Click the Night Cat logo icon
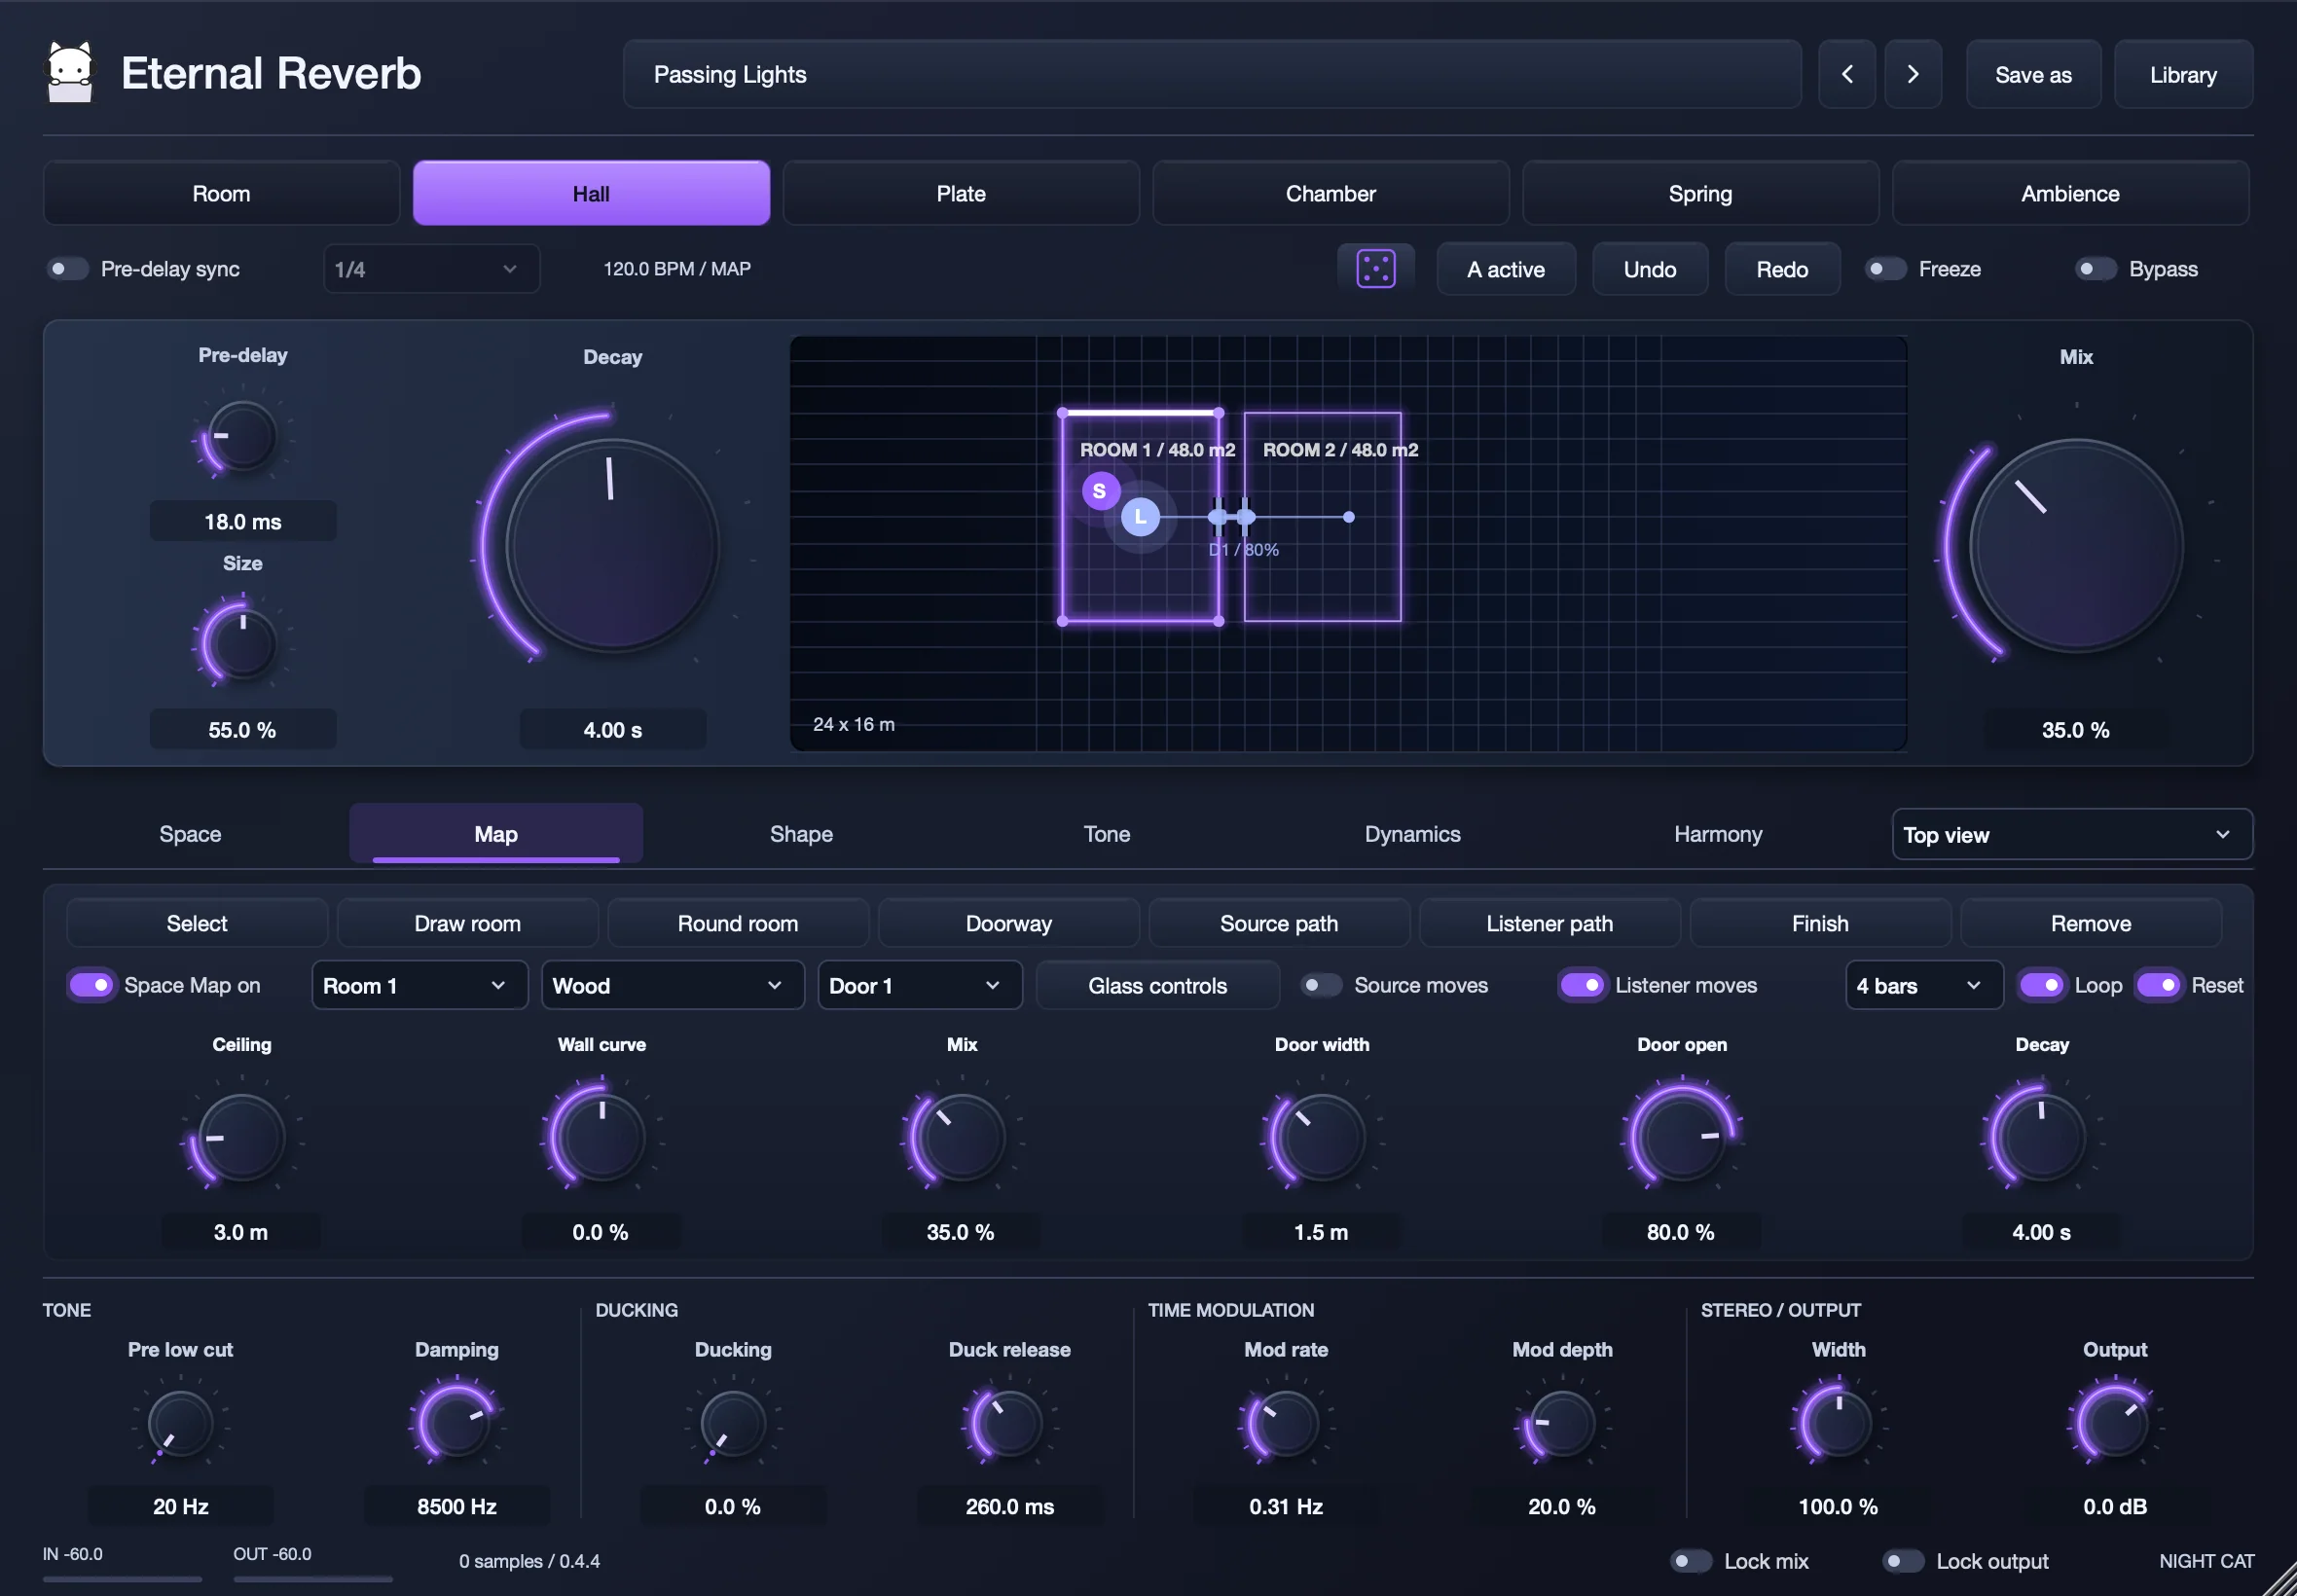This screenshot has height=1596, width=2297. 70,73
